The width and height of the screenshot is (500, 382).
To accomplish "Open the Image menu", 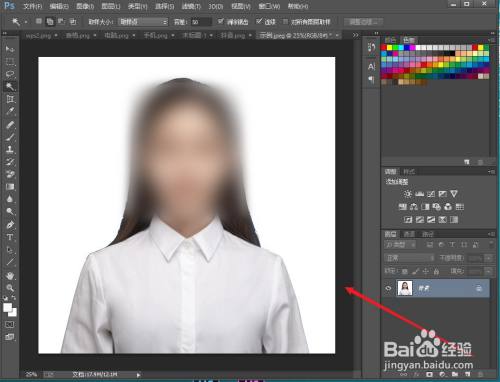I will [x=85, y=6].
